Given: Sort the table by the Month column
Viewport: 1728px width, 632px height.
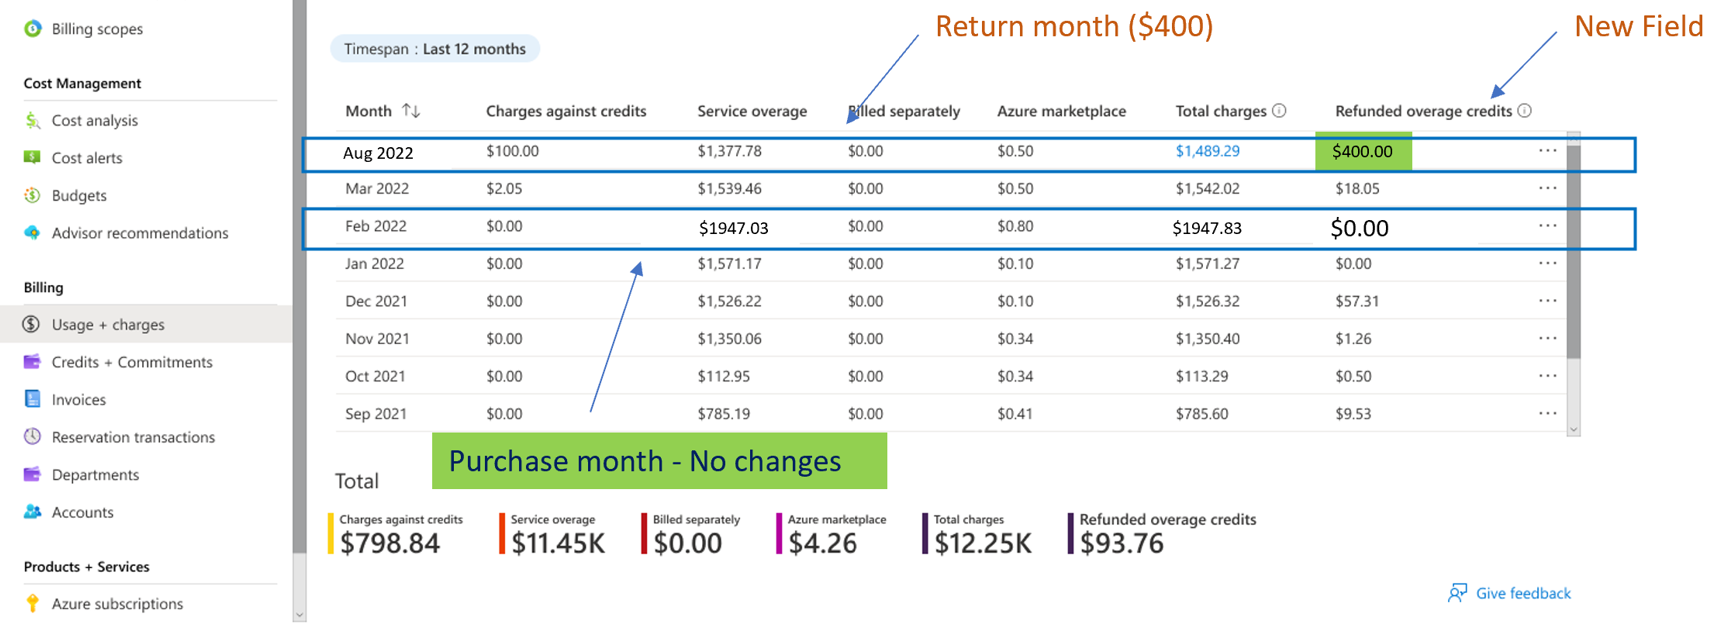Looking at the screenshot, I should (411, 111).
